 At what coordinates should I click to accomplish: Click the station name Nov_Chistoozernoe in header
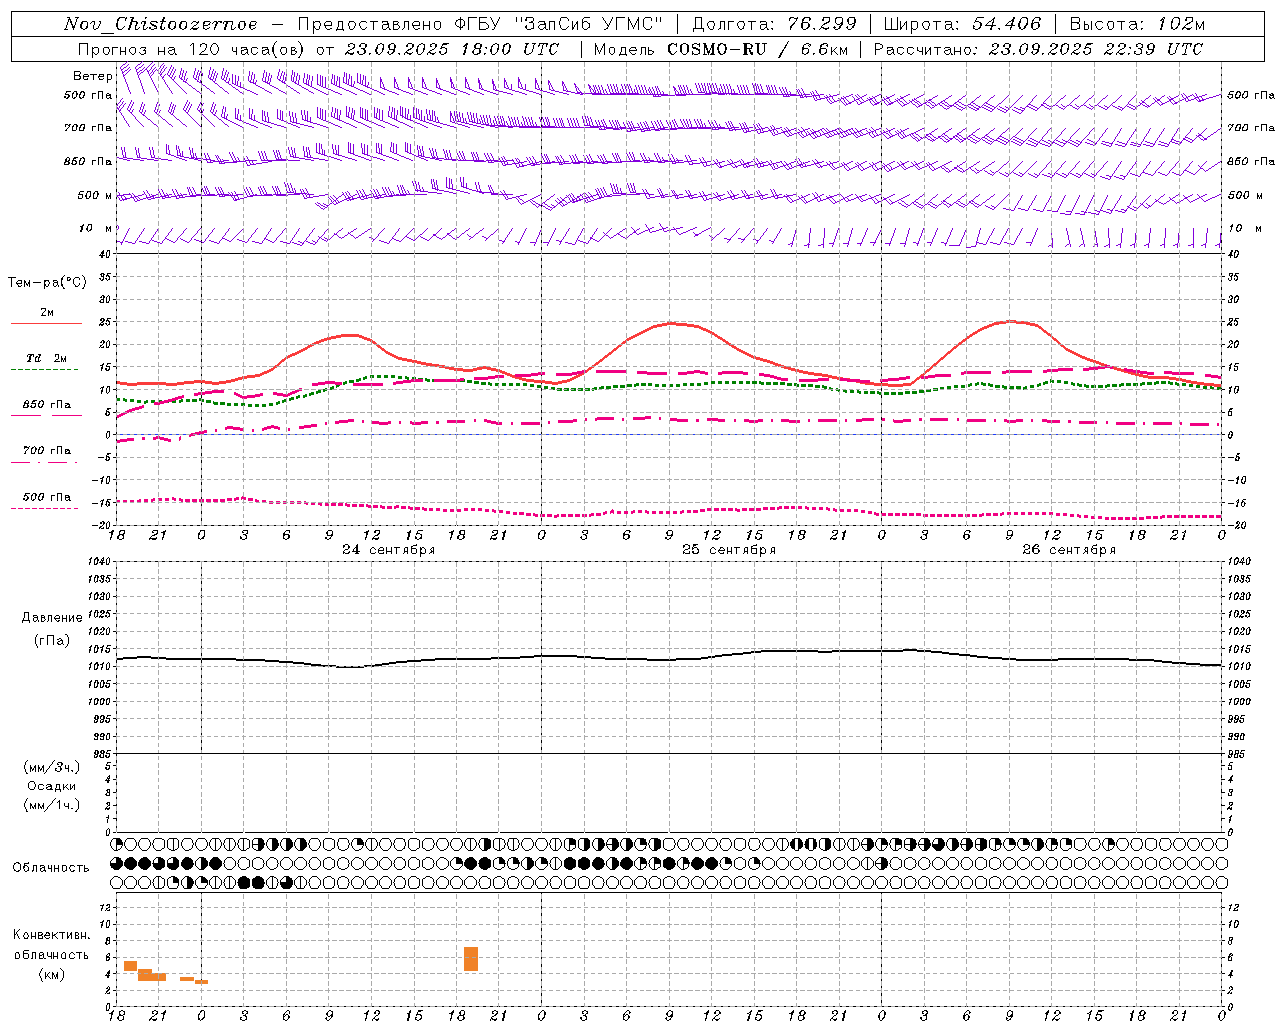tap(160, 24)
